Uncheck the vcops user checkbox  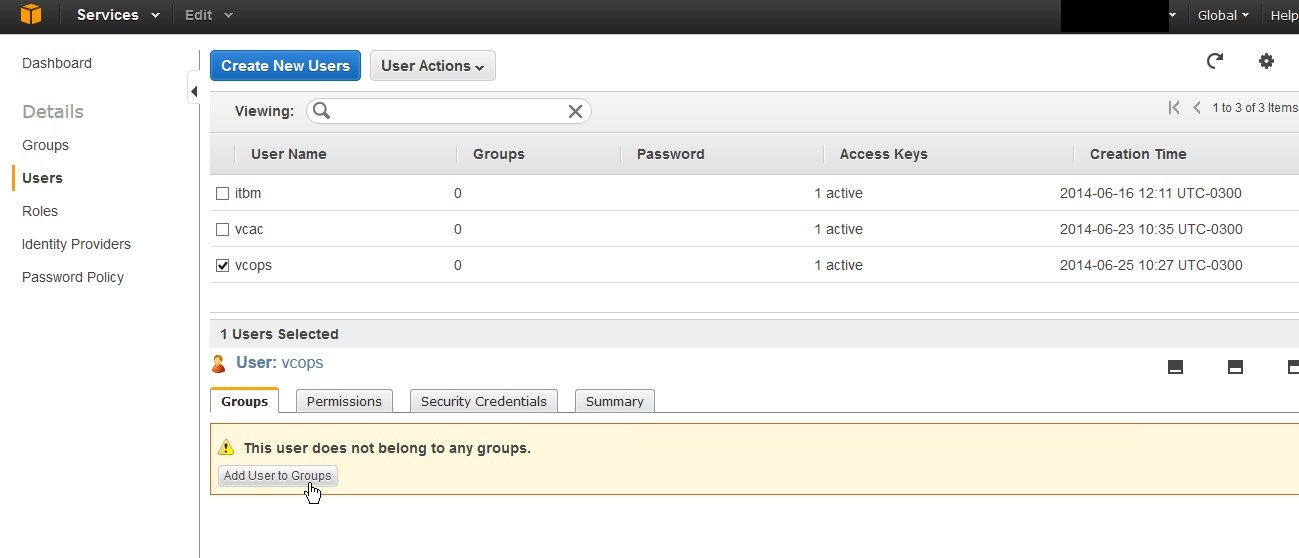pyautogui.click(x=223, y=265)
